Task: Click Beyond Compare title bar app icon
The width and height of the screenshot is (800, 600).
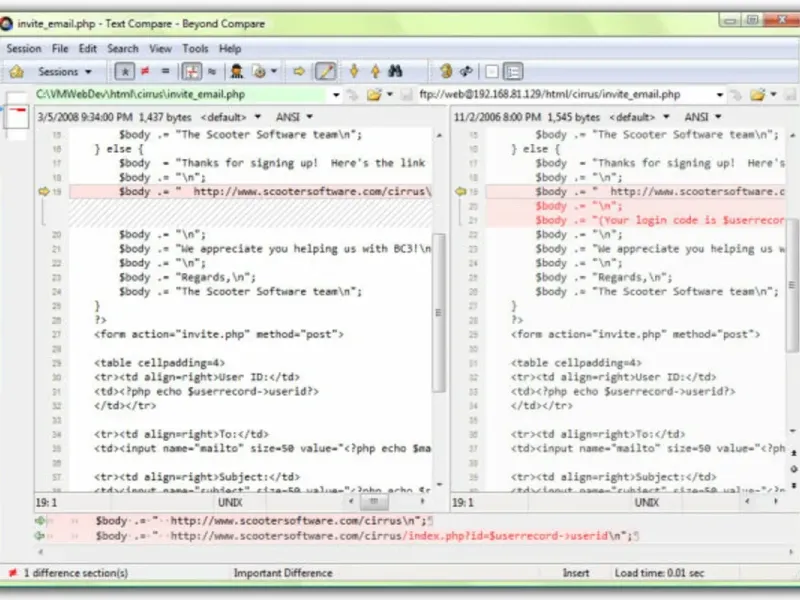Action: 6,23
